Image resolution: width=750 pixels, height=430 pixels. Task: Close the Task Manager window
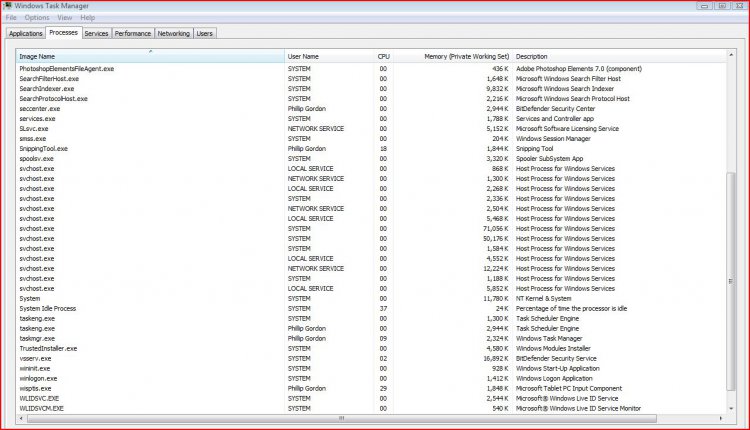pyautogui.click(x=739, y=6)
